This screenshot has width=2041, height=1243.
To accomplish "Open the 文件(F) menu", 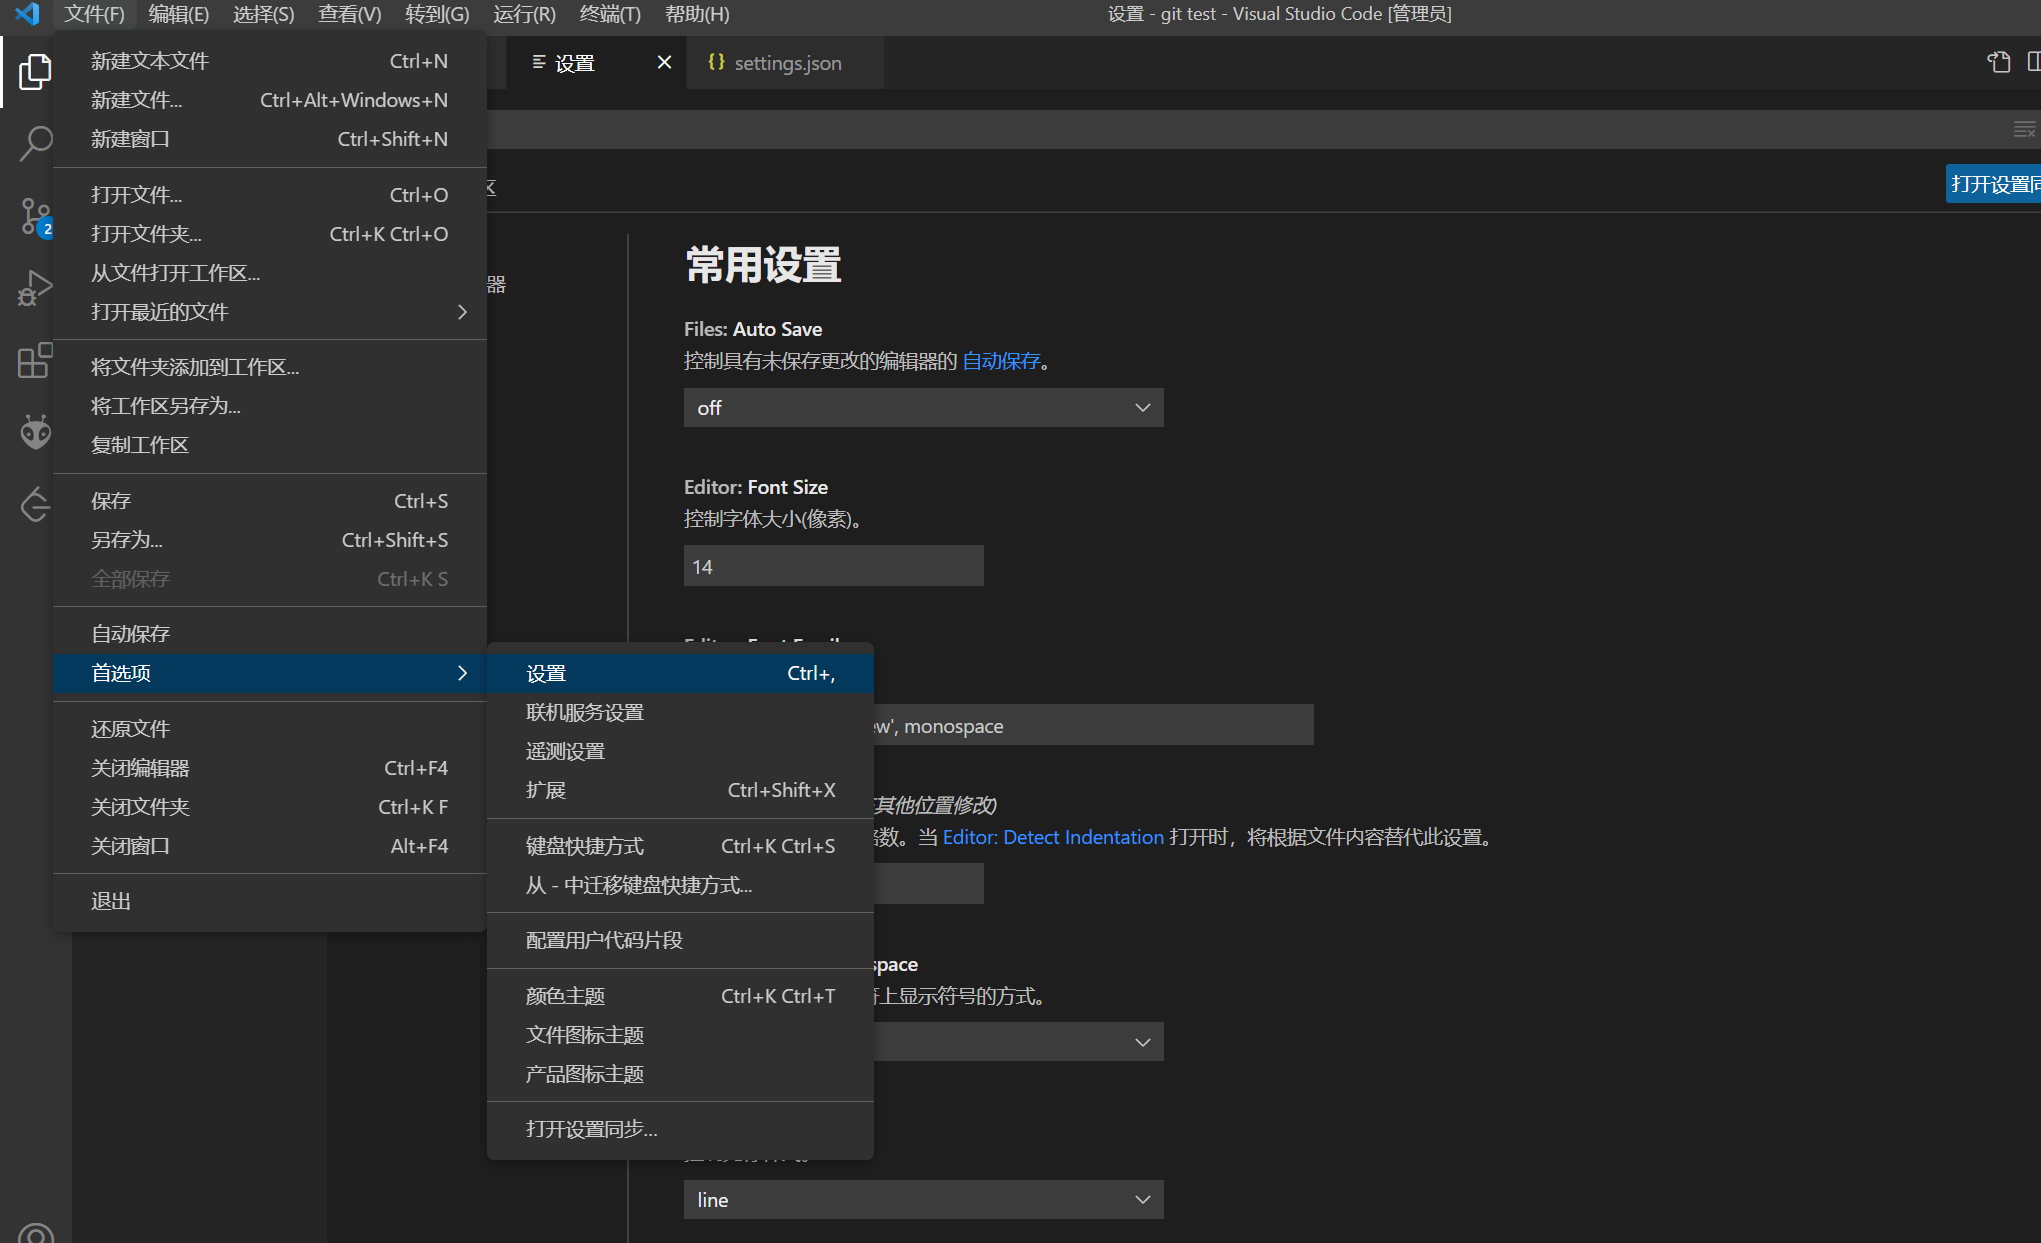I will (x=94, y=14).
